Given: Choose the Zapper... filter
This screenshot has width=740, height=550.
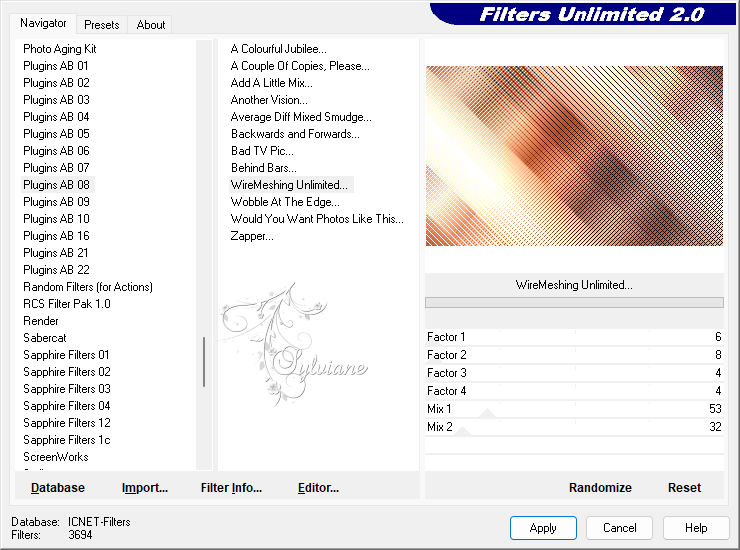Looking at the screenshot, I should 252,236.
